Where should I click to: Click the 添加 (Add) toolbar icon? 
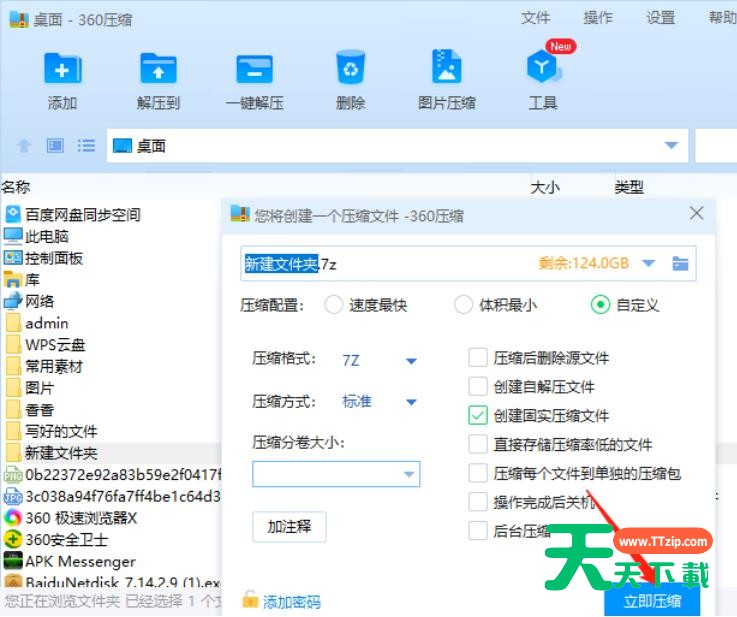pyautogui.click(x=63, y=69)
